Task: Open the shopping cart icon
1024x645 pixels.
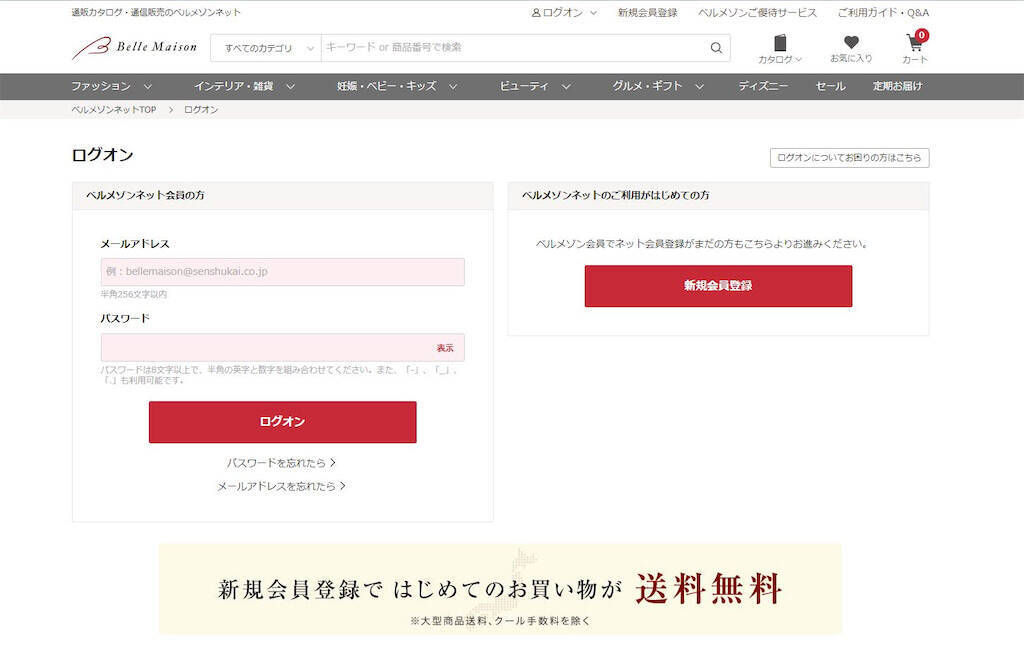Action: coord(914,44)
